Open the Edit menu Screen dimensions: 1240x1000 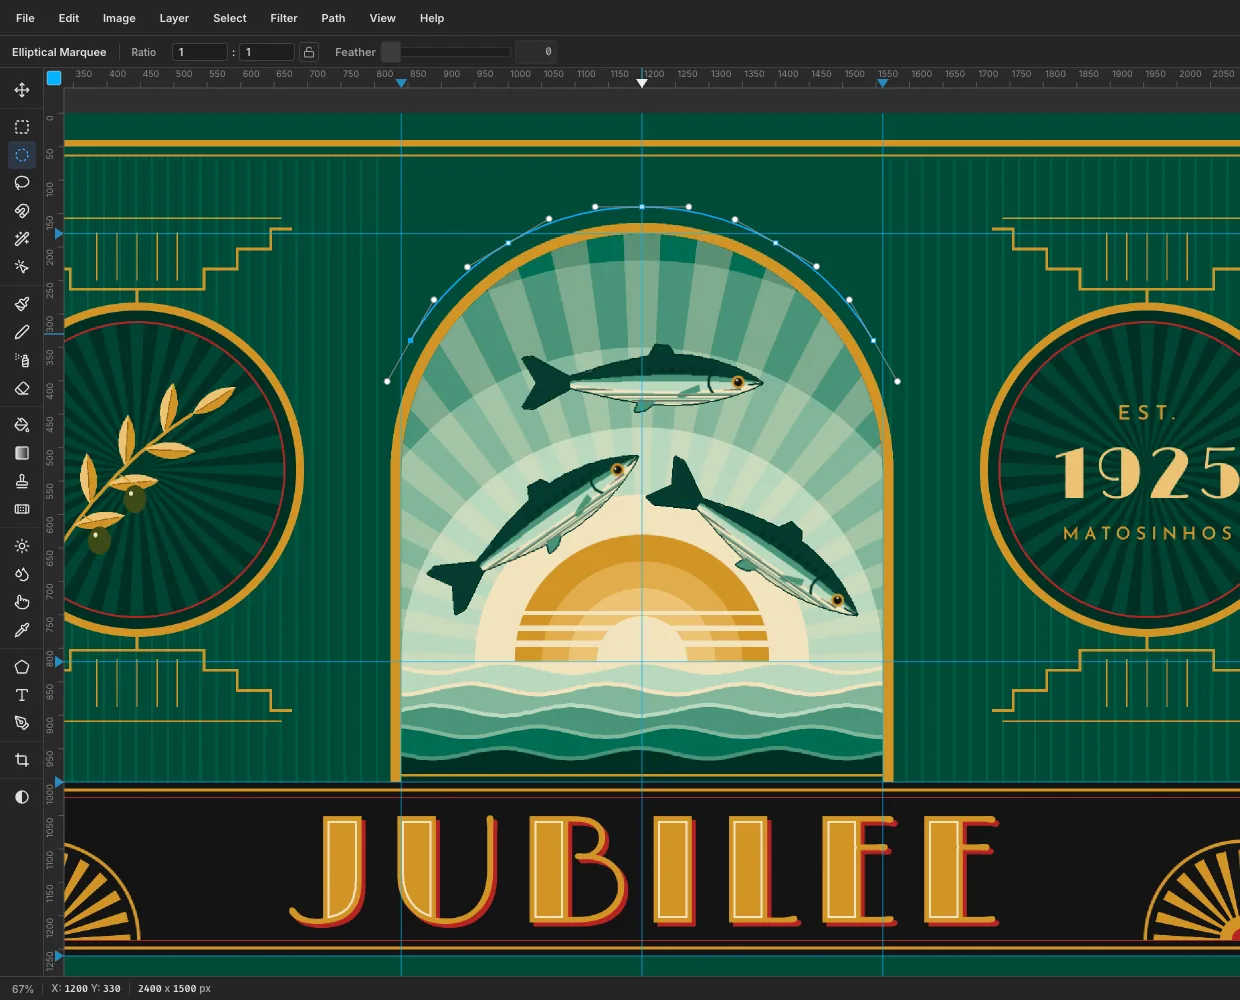[69, 18]
